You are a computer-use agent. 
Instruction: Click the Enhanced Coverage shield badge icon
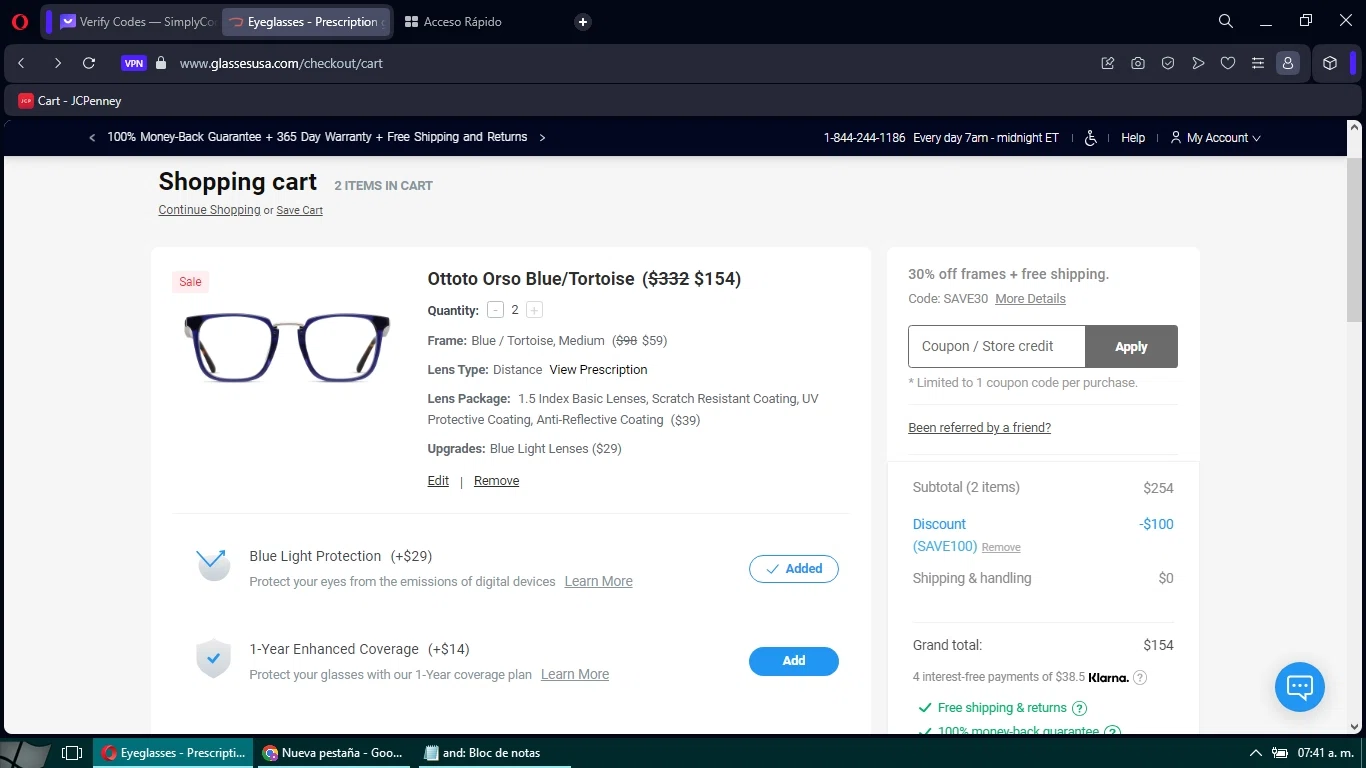(213, 658)
